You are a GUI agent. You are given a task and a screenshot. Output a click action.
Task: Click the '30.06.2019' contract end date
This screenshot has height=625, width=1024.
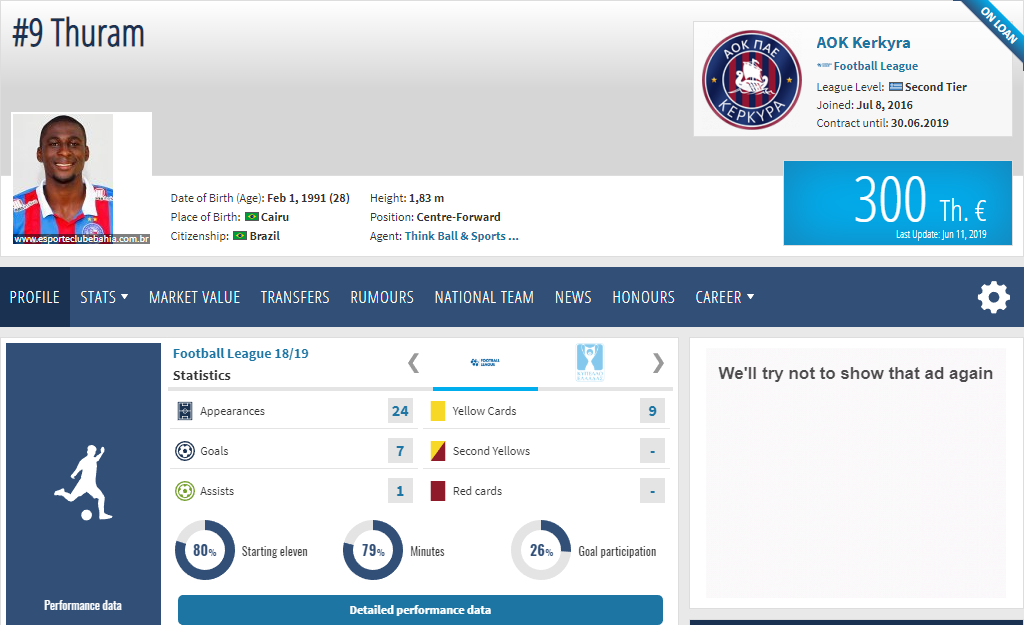tap(920, 123)
